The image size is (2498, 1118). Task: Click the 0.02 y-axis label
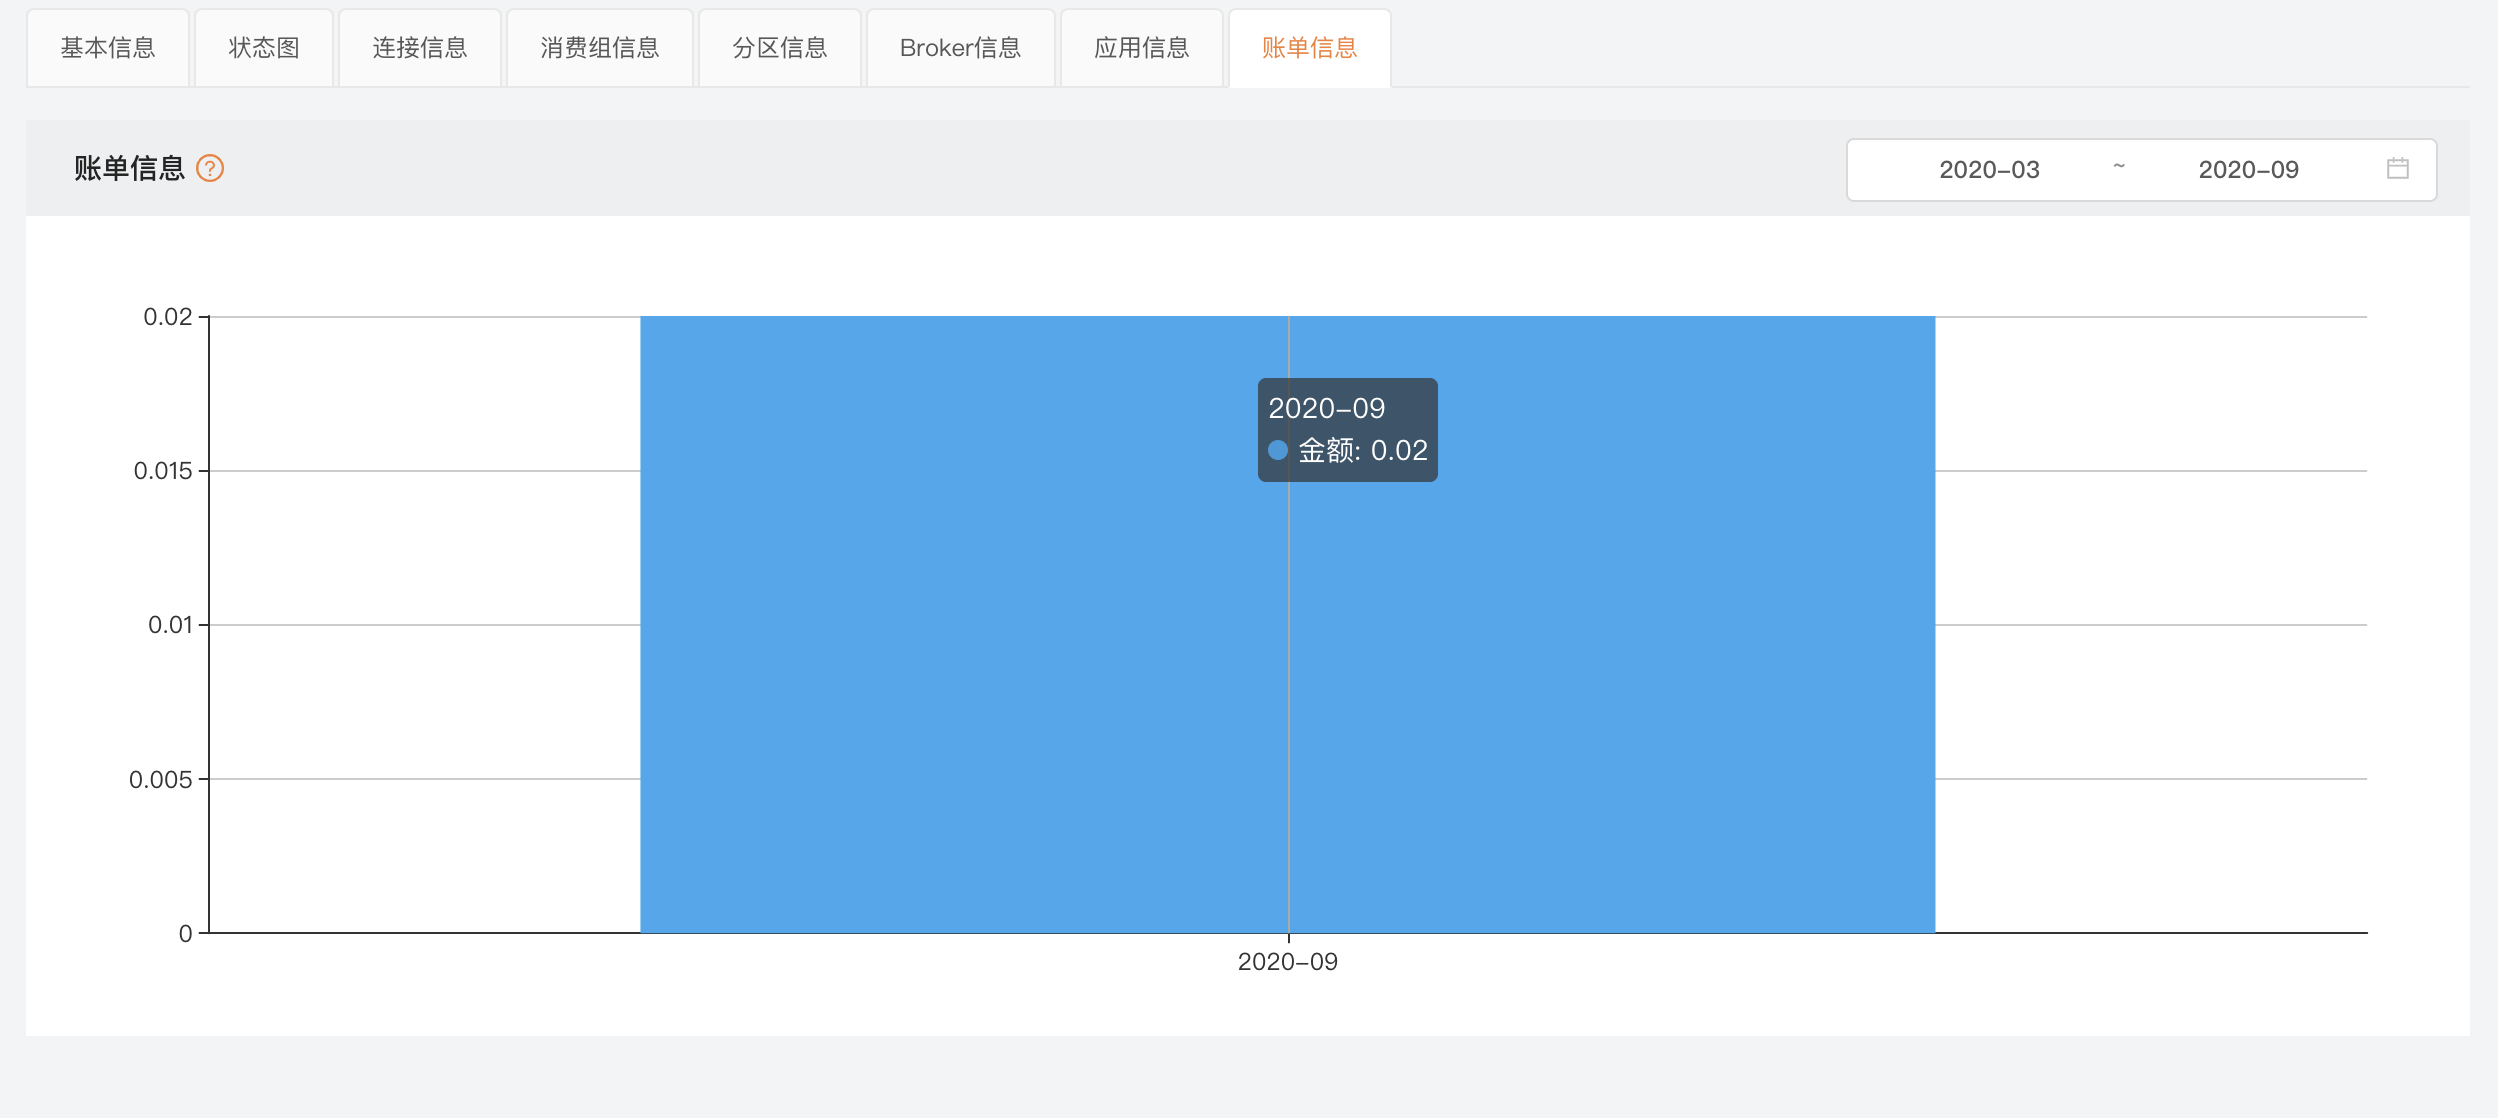point(168,317)
